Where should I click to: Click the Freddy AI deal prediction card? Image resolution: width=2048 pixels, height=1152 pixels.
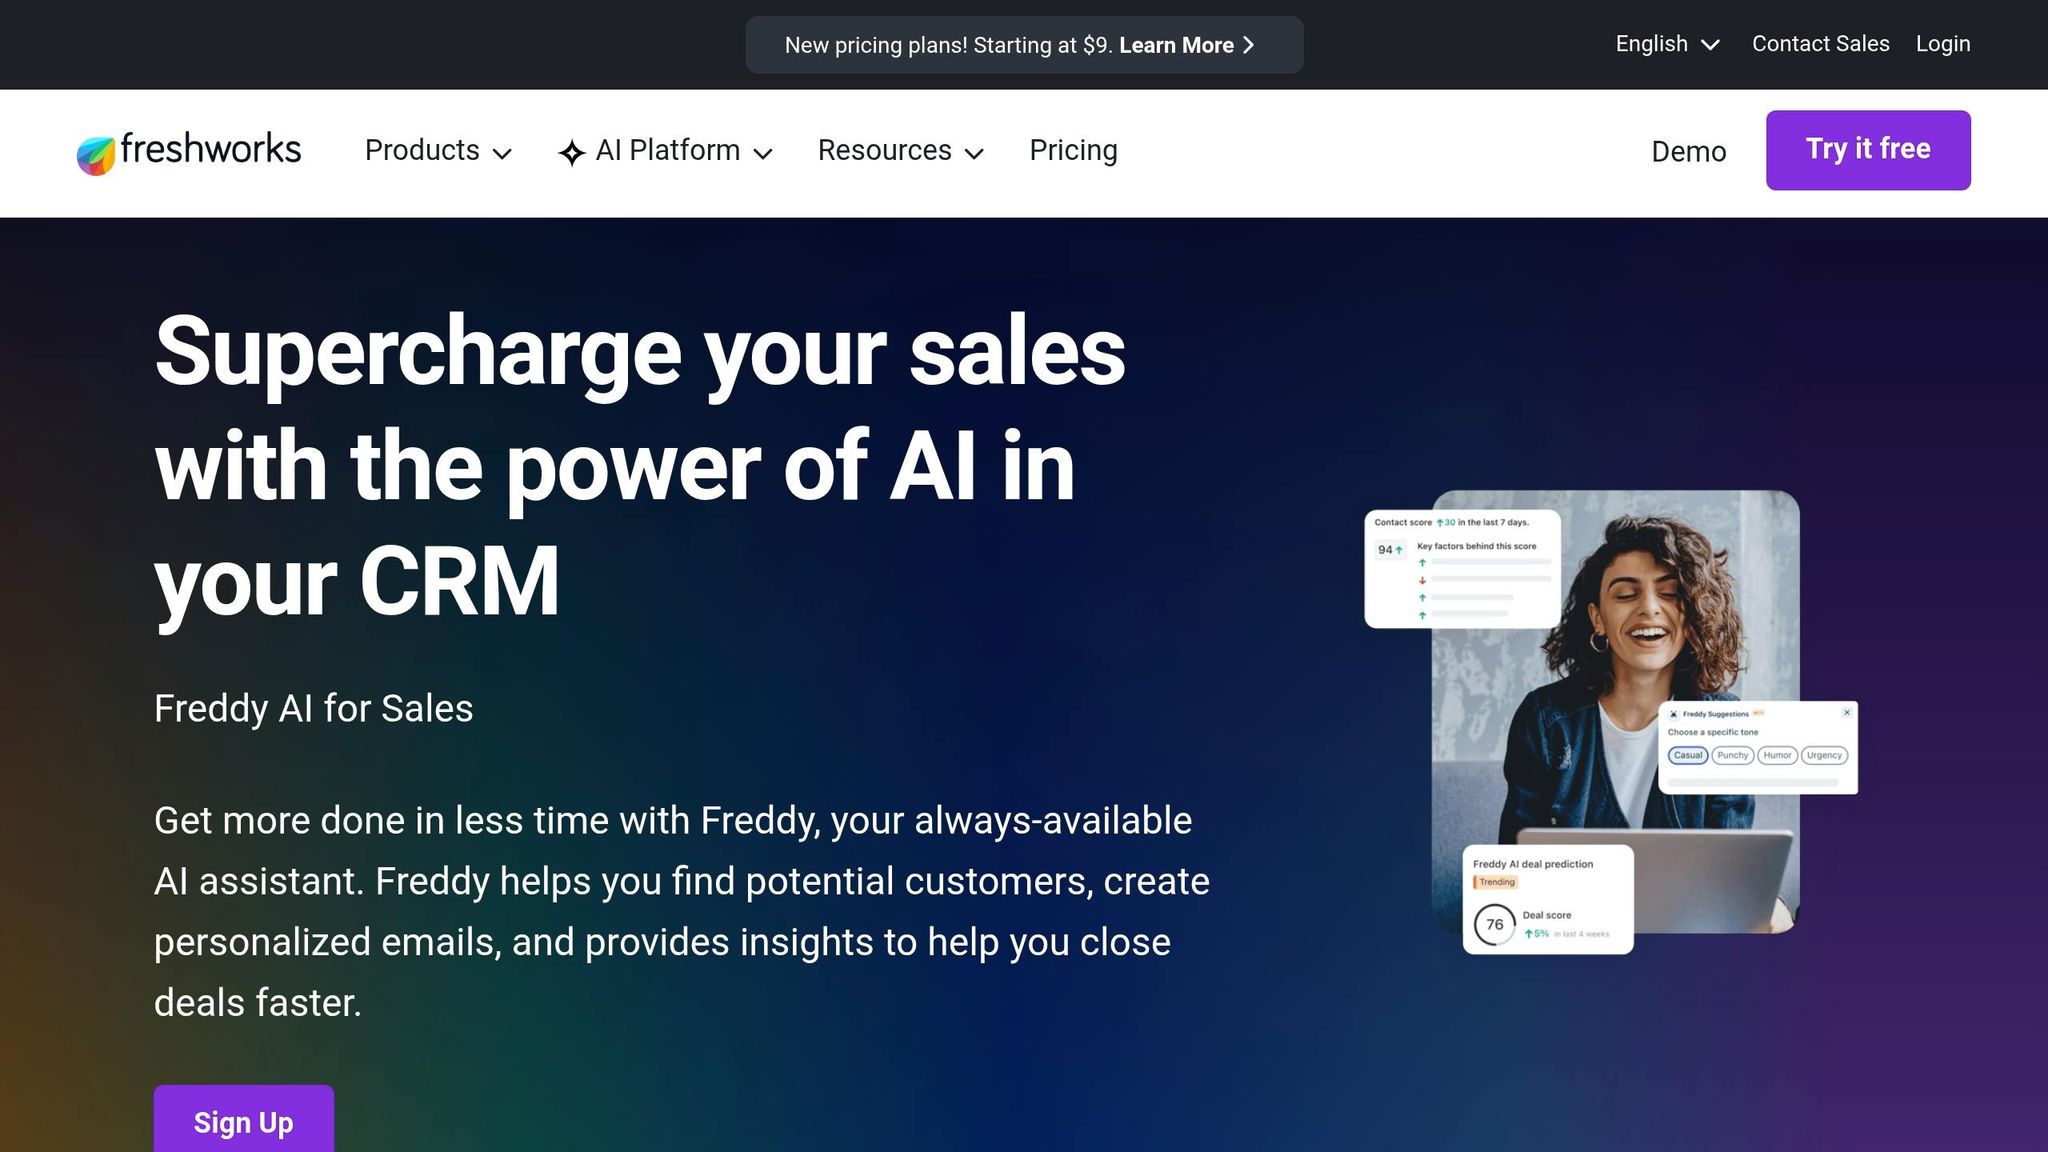pyautogui.click(x=1548, y=899)
